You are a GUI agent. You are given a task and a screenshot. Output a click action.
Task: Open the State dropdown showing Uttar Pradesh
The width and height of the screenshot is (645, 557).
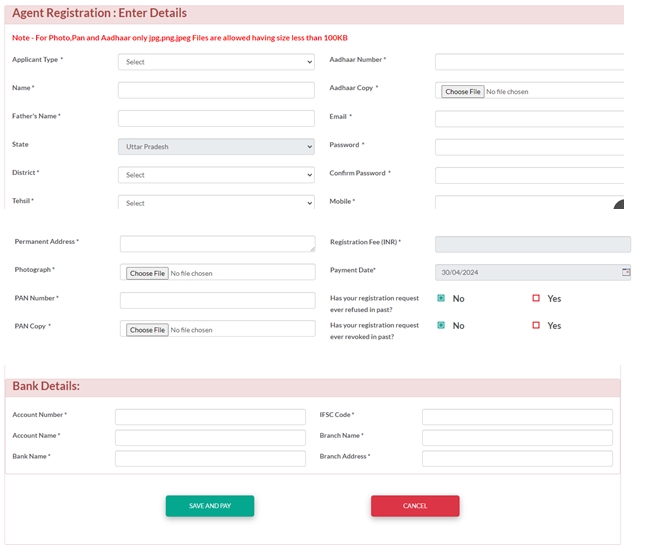click(x=216, y=146)
